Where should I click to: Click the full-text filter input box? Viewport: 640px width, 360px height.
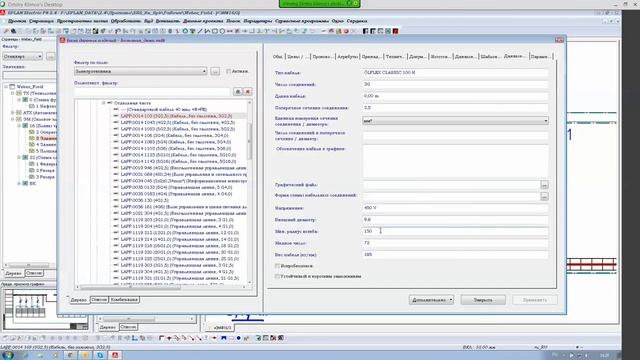point(153,91)
